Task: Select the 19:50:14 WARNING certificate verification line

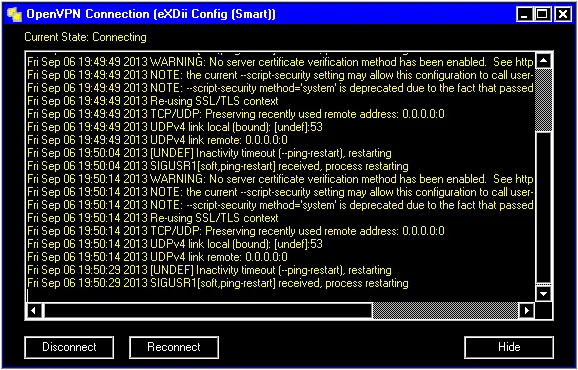Action: click(x=280, y=179)
